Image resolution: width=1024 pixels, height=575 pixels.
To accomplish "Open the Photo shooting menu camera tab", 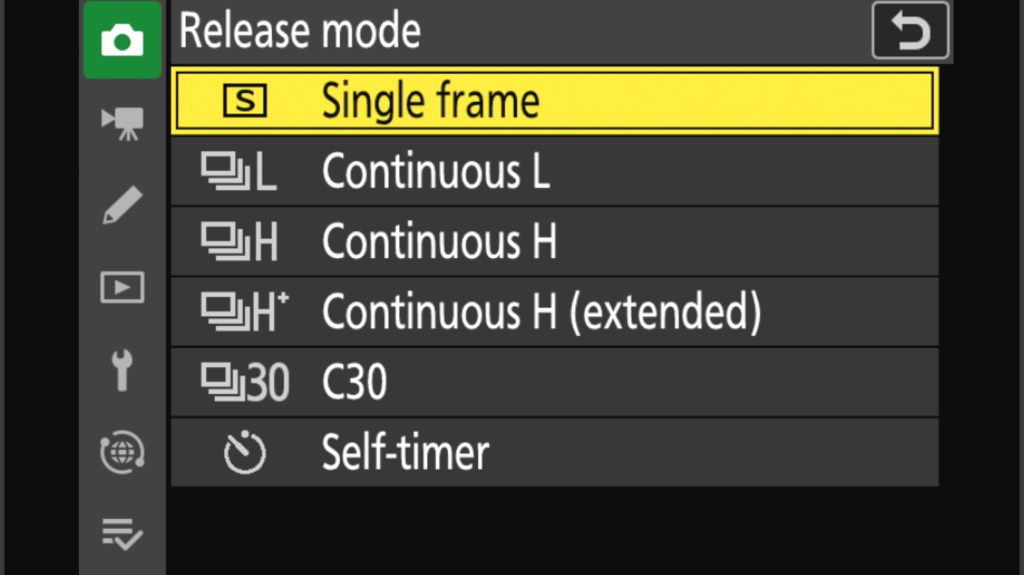I will point(122,41).
